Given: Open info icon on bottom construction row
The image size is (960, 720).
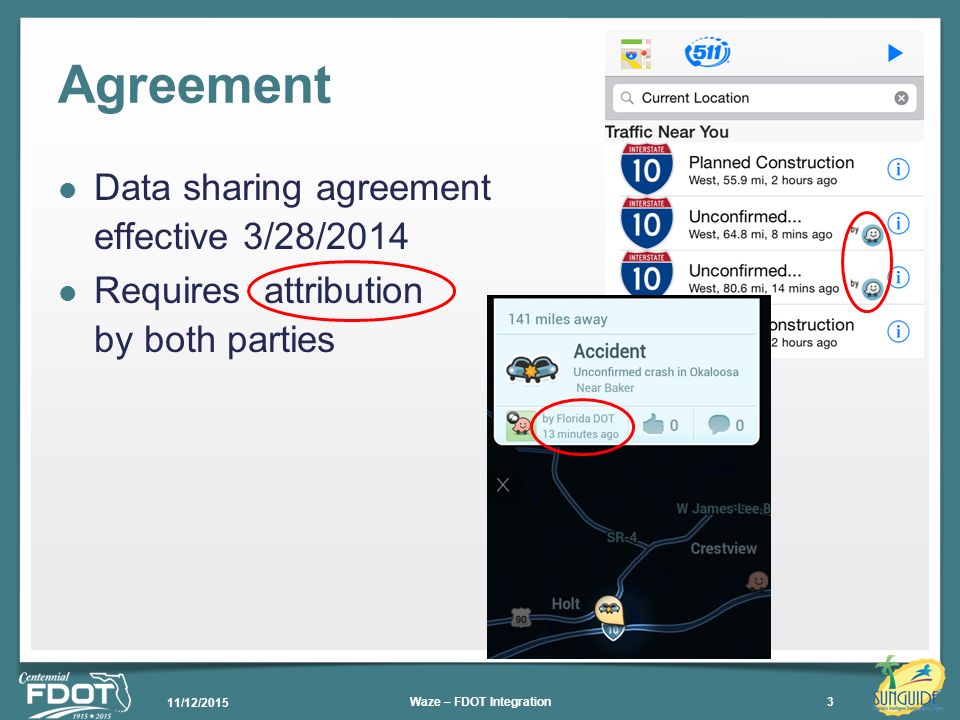Looking at the screenshot, I should 898,331.
